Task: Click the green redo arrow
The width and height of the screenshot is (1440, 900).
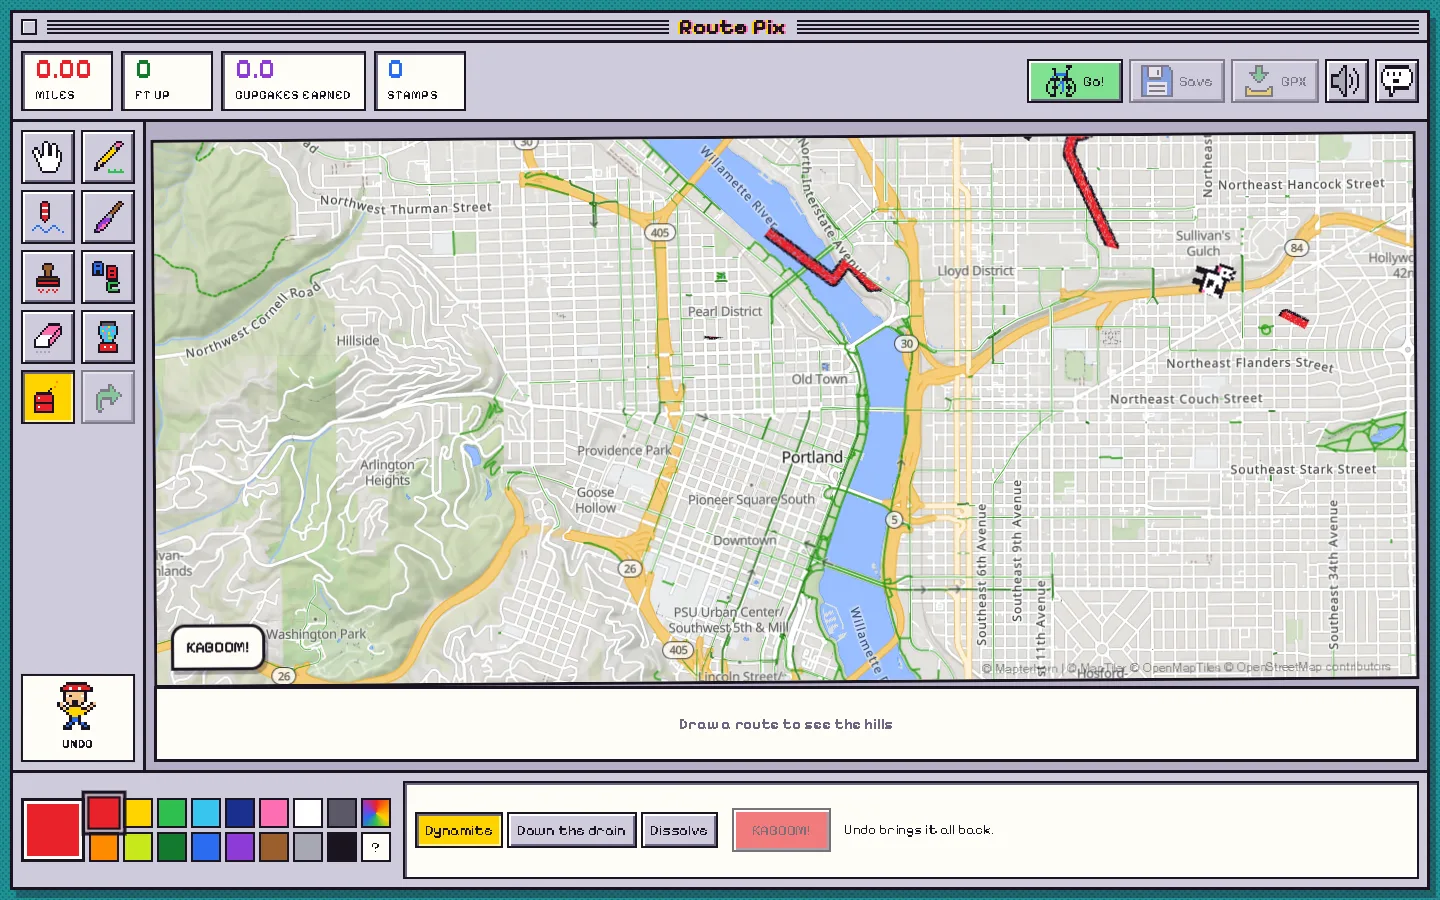Action: coord(108,397)
